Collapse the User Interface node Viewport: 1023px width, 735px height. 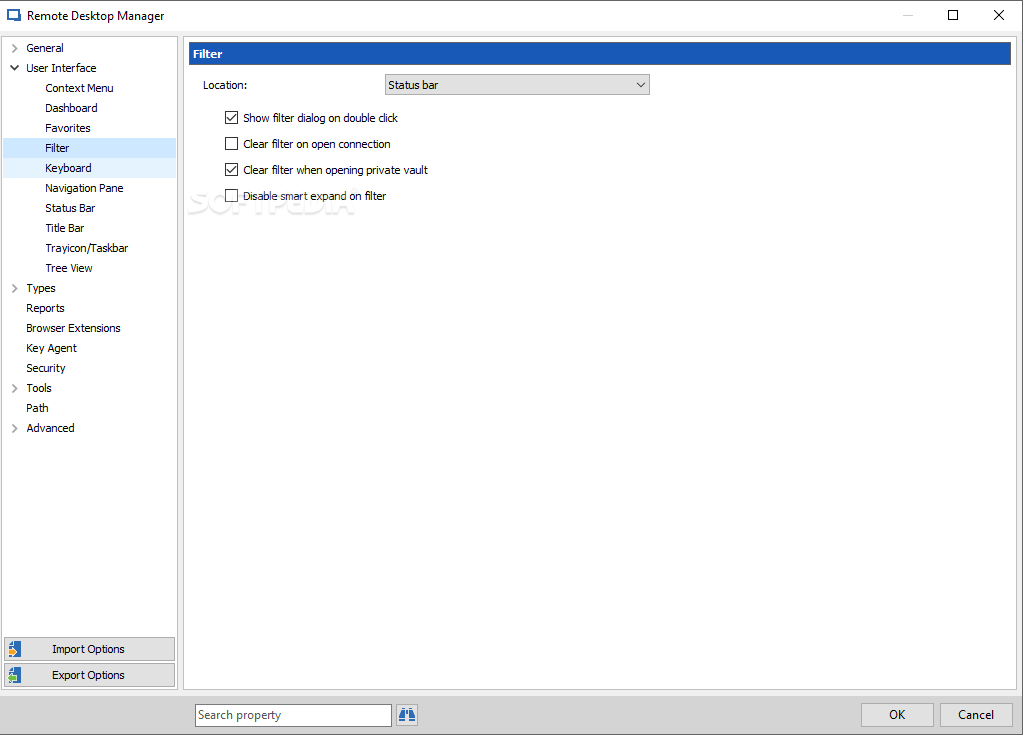[14, 68]
